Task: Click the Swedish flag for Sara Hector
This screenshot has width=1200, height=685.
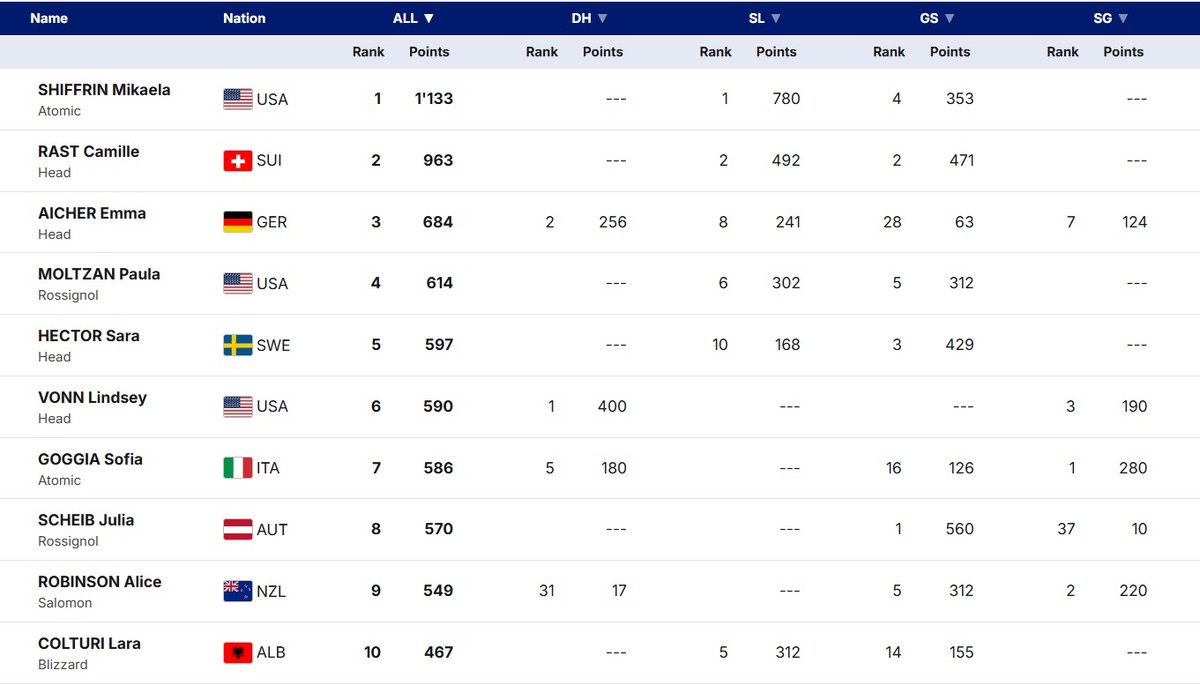Action: [x=238, y=345]
